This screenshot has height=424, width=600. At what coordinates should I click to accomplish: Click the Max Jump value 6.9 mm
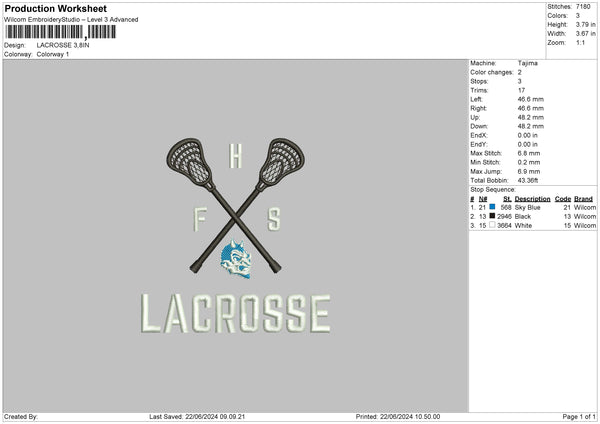click(529, 171)
